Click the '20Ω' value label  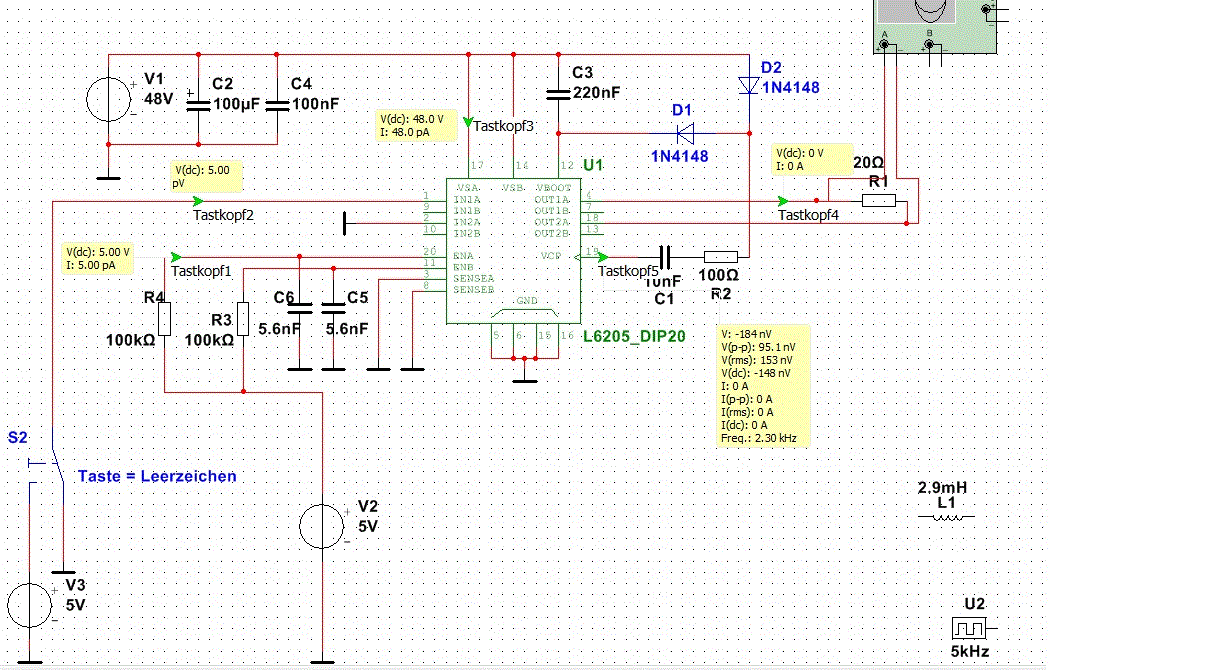click(x=868, y=163)
